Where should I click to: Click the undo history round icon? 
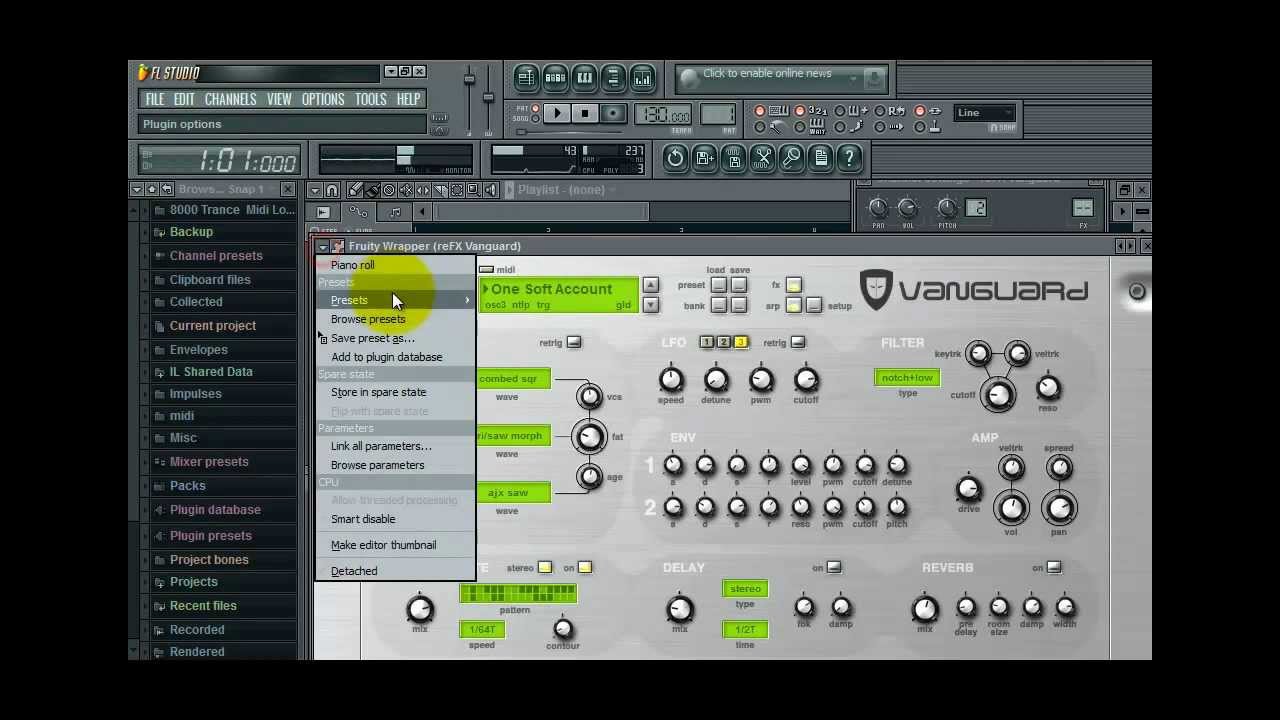point(675,158)
